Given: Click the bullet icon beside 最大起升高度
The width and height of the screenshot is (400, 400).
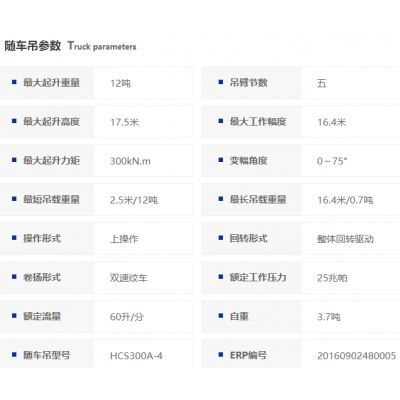Looking at the screenshot, I should (x=14, y=121).
